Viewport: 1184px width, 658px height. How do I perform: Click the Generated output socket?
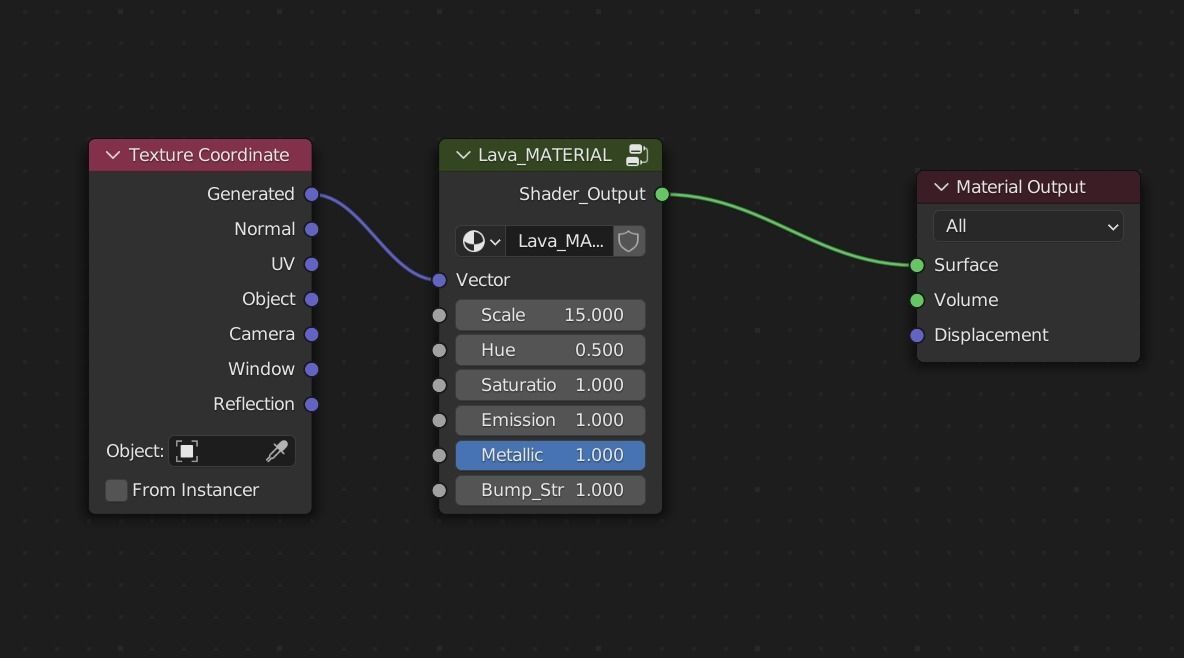click(x=311, y=194)
